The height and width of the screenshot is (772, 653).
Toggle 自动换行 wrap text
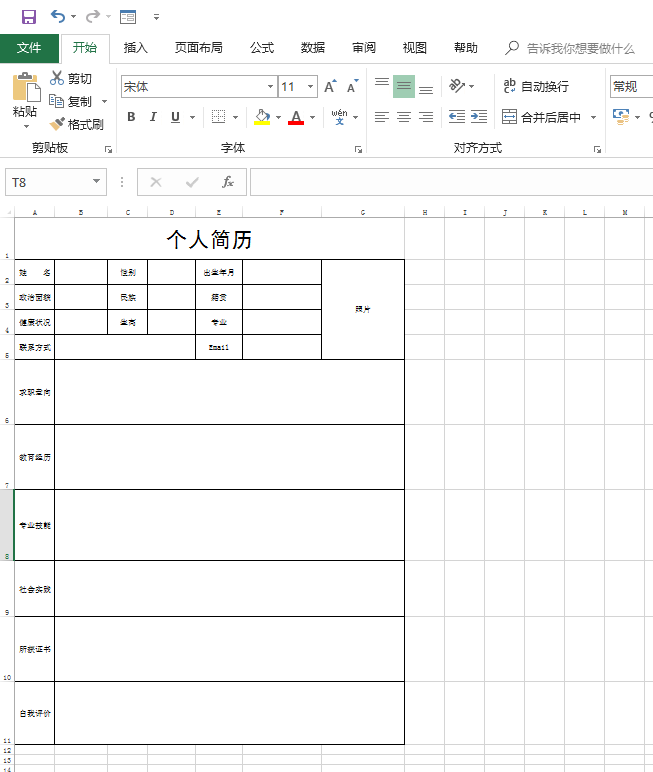(x=536, y=86)
